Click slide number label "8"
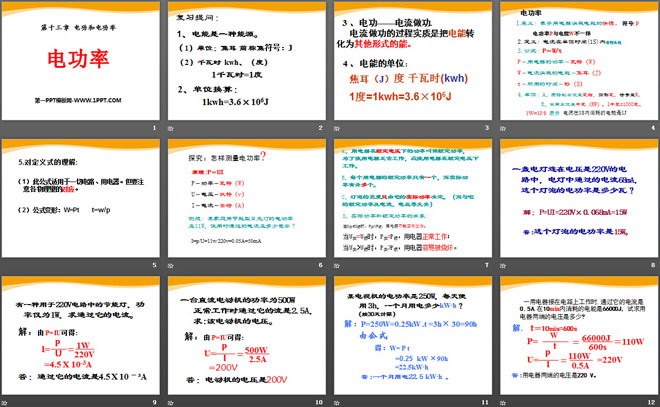This screenshot has width=660, height=407. pyautogui.click(x=653, y=265)
